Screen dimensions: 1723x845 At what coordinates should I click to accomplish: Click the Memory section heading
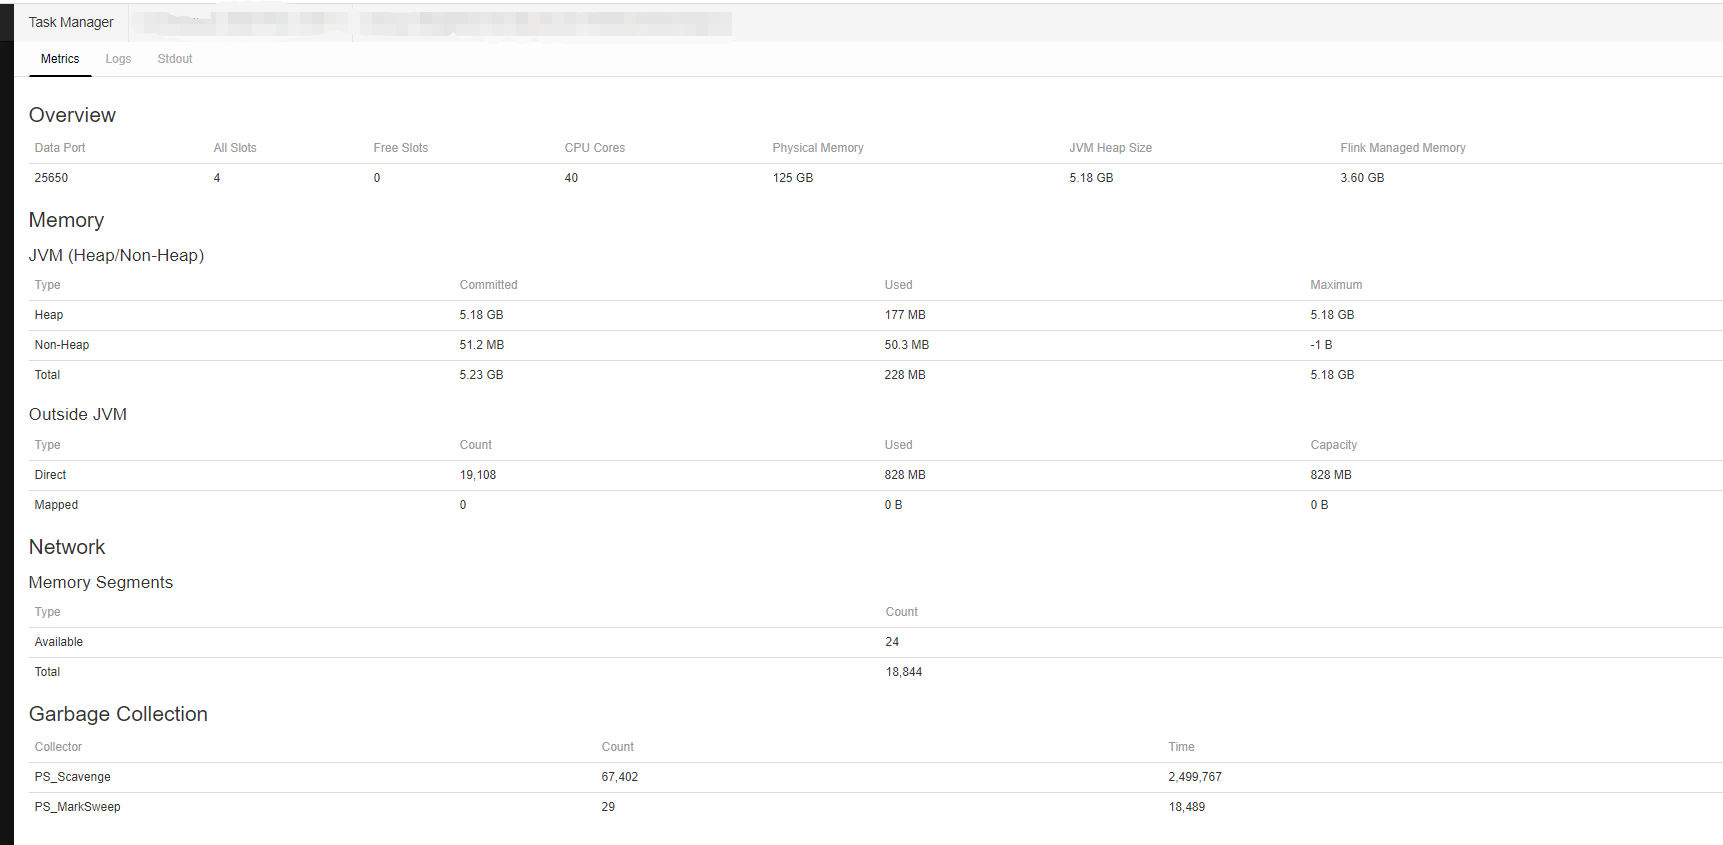66,220
